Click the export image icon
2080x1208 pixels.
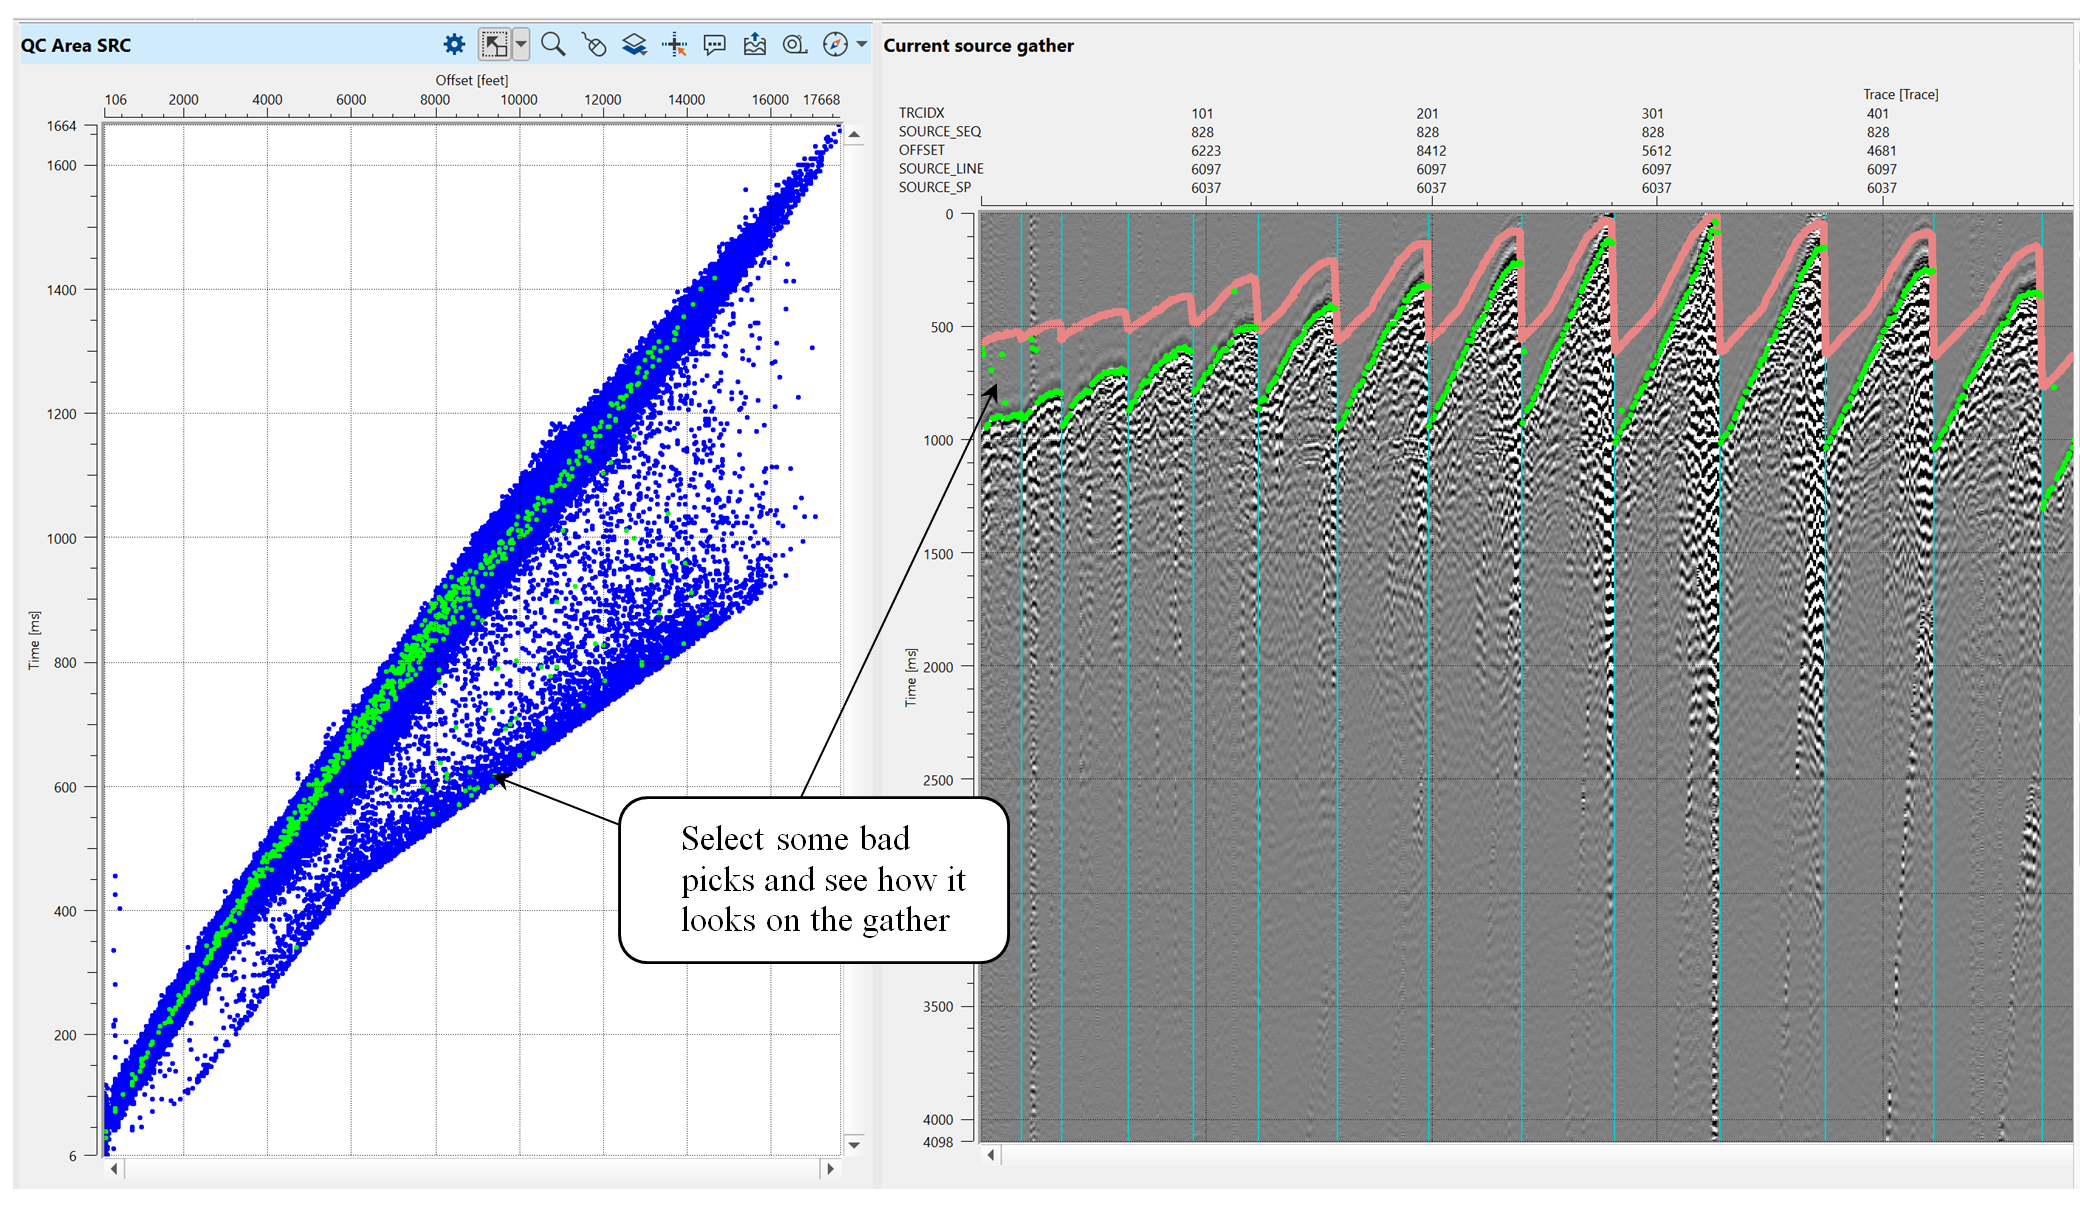coord(755,44)
